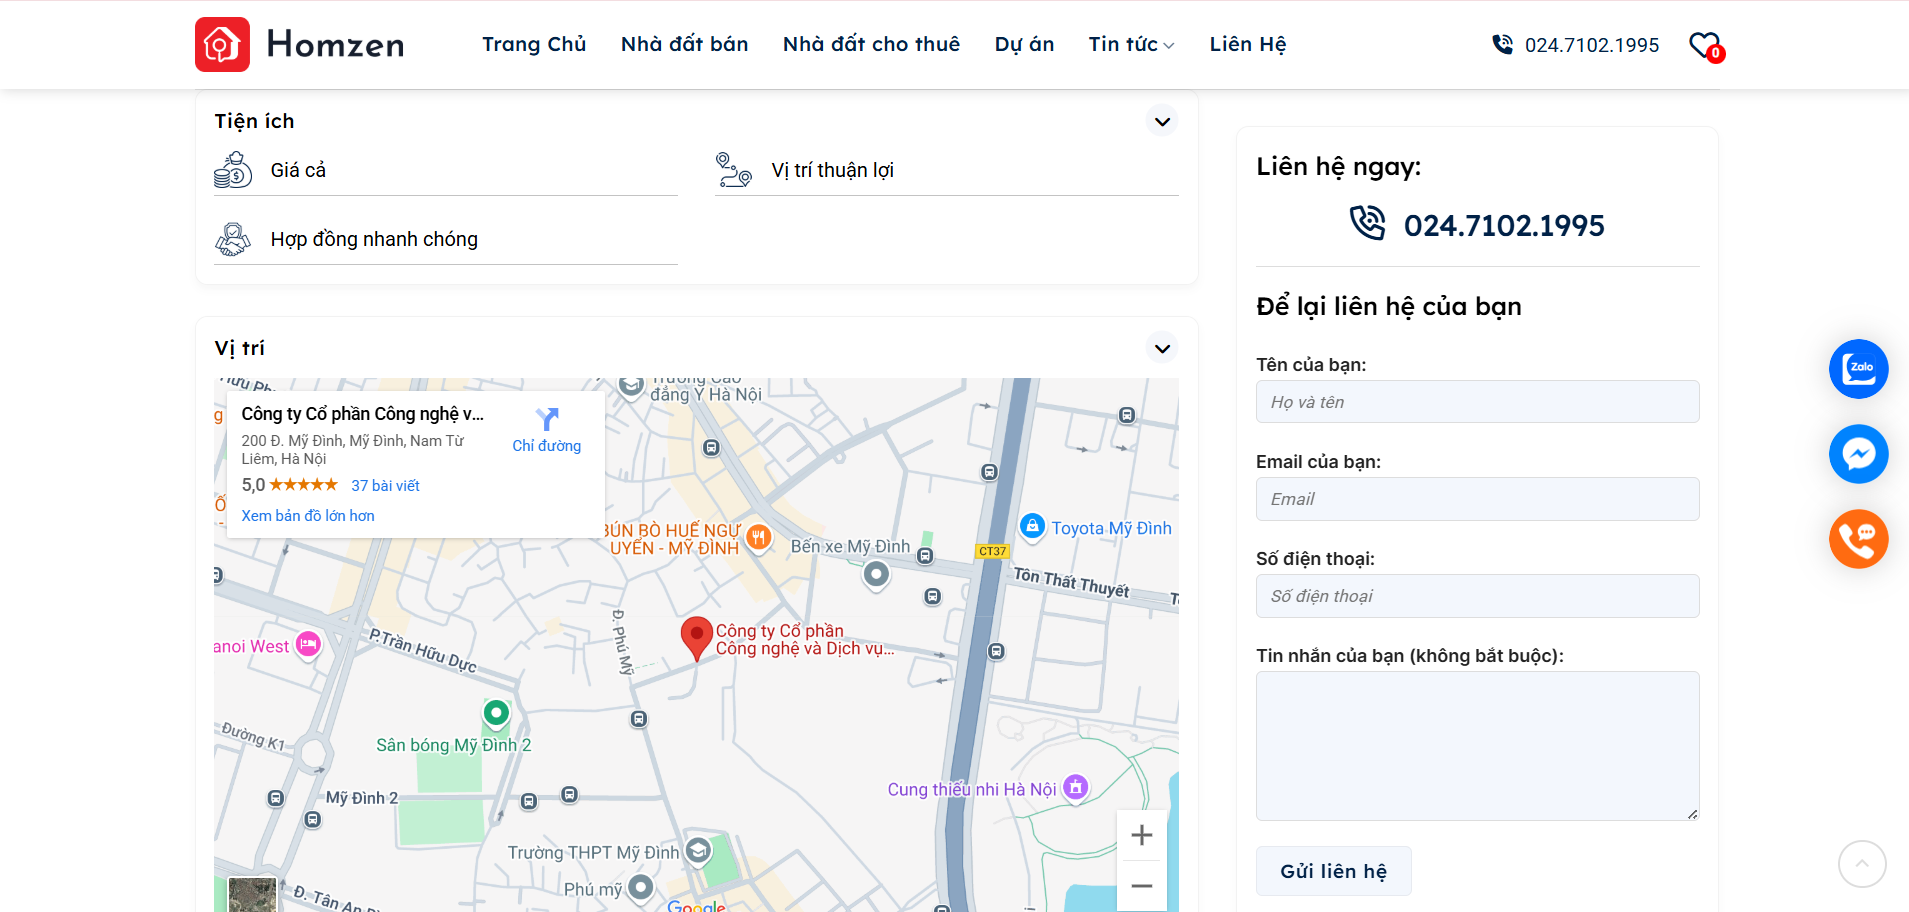Click the Hợp đồng nhanh chóng handshake icon
Viewport: 1909px width, 912px height.
(233, 239)
